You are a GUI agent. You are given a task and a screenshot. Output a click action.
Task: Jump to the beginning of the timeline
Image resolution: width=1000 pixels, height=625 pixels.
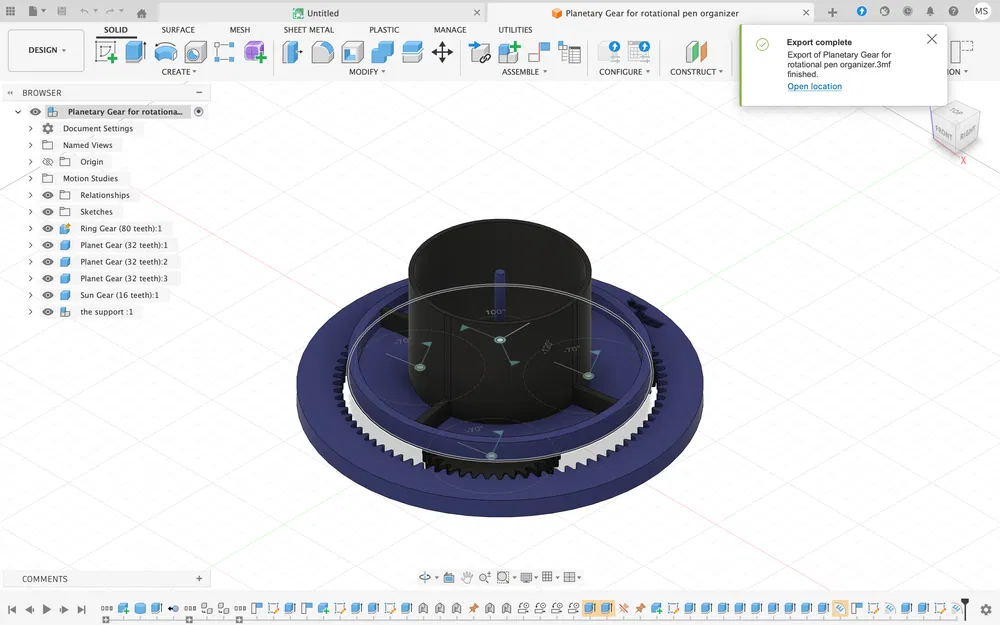pos(11,609)
